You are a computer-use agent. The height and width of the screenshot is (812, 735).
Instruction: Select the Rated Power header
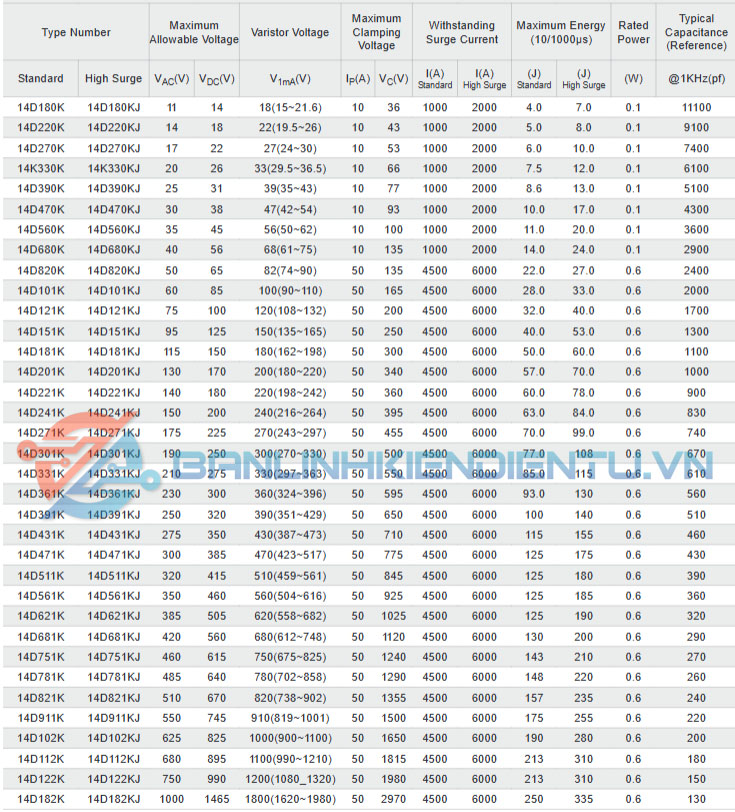click(633, 32)
